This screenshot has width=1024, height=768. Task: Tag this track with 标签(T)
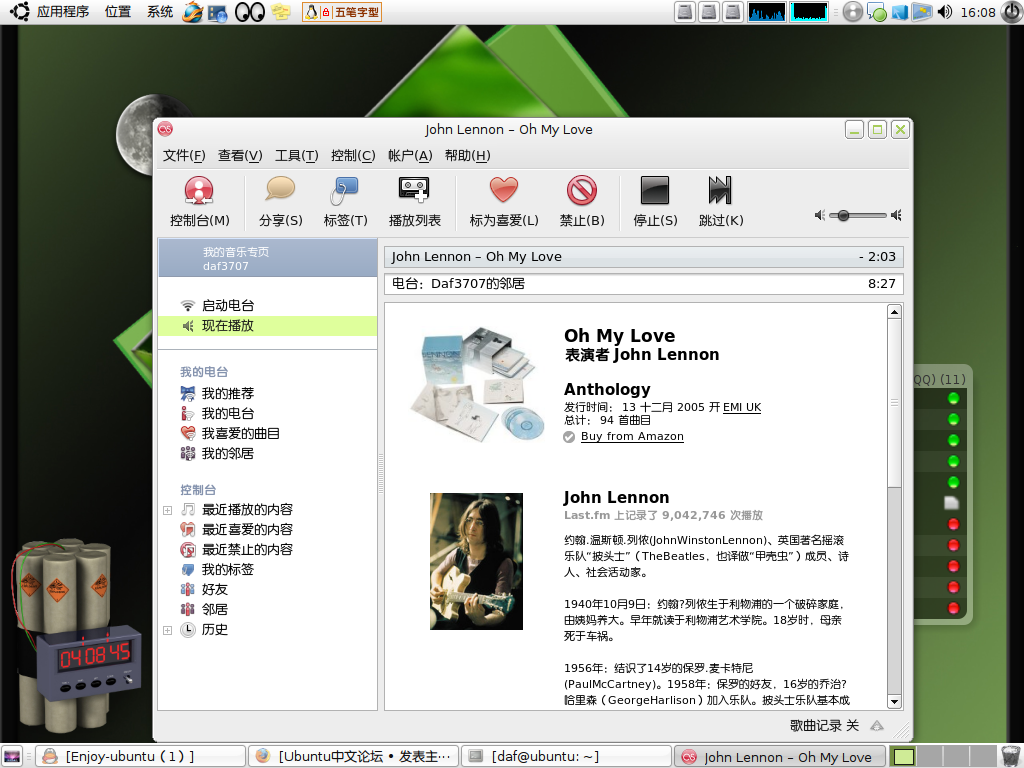click(345, 201)
